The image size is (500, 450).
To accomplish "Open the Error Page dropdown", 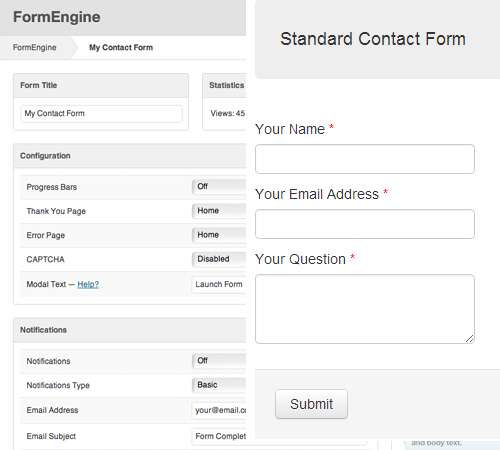I will click(x=219, y=235).
